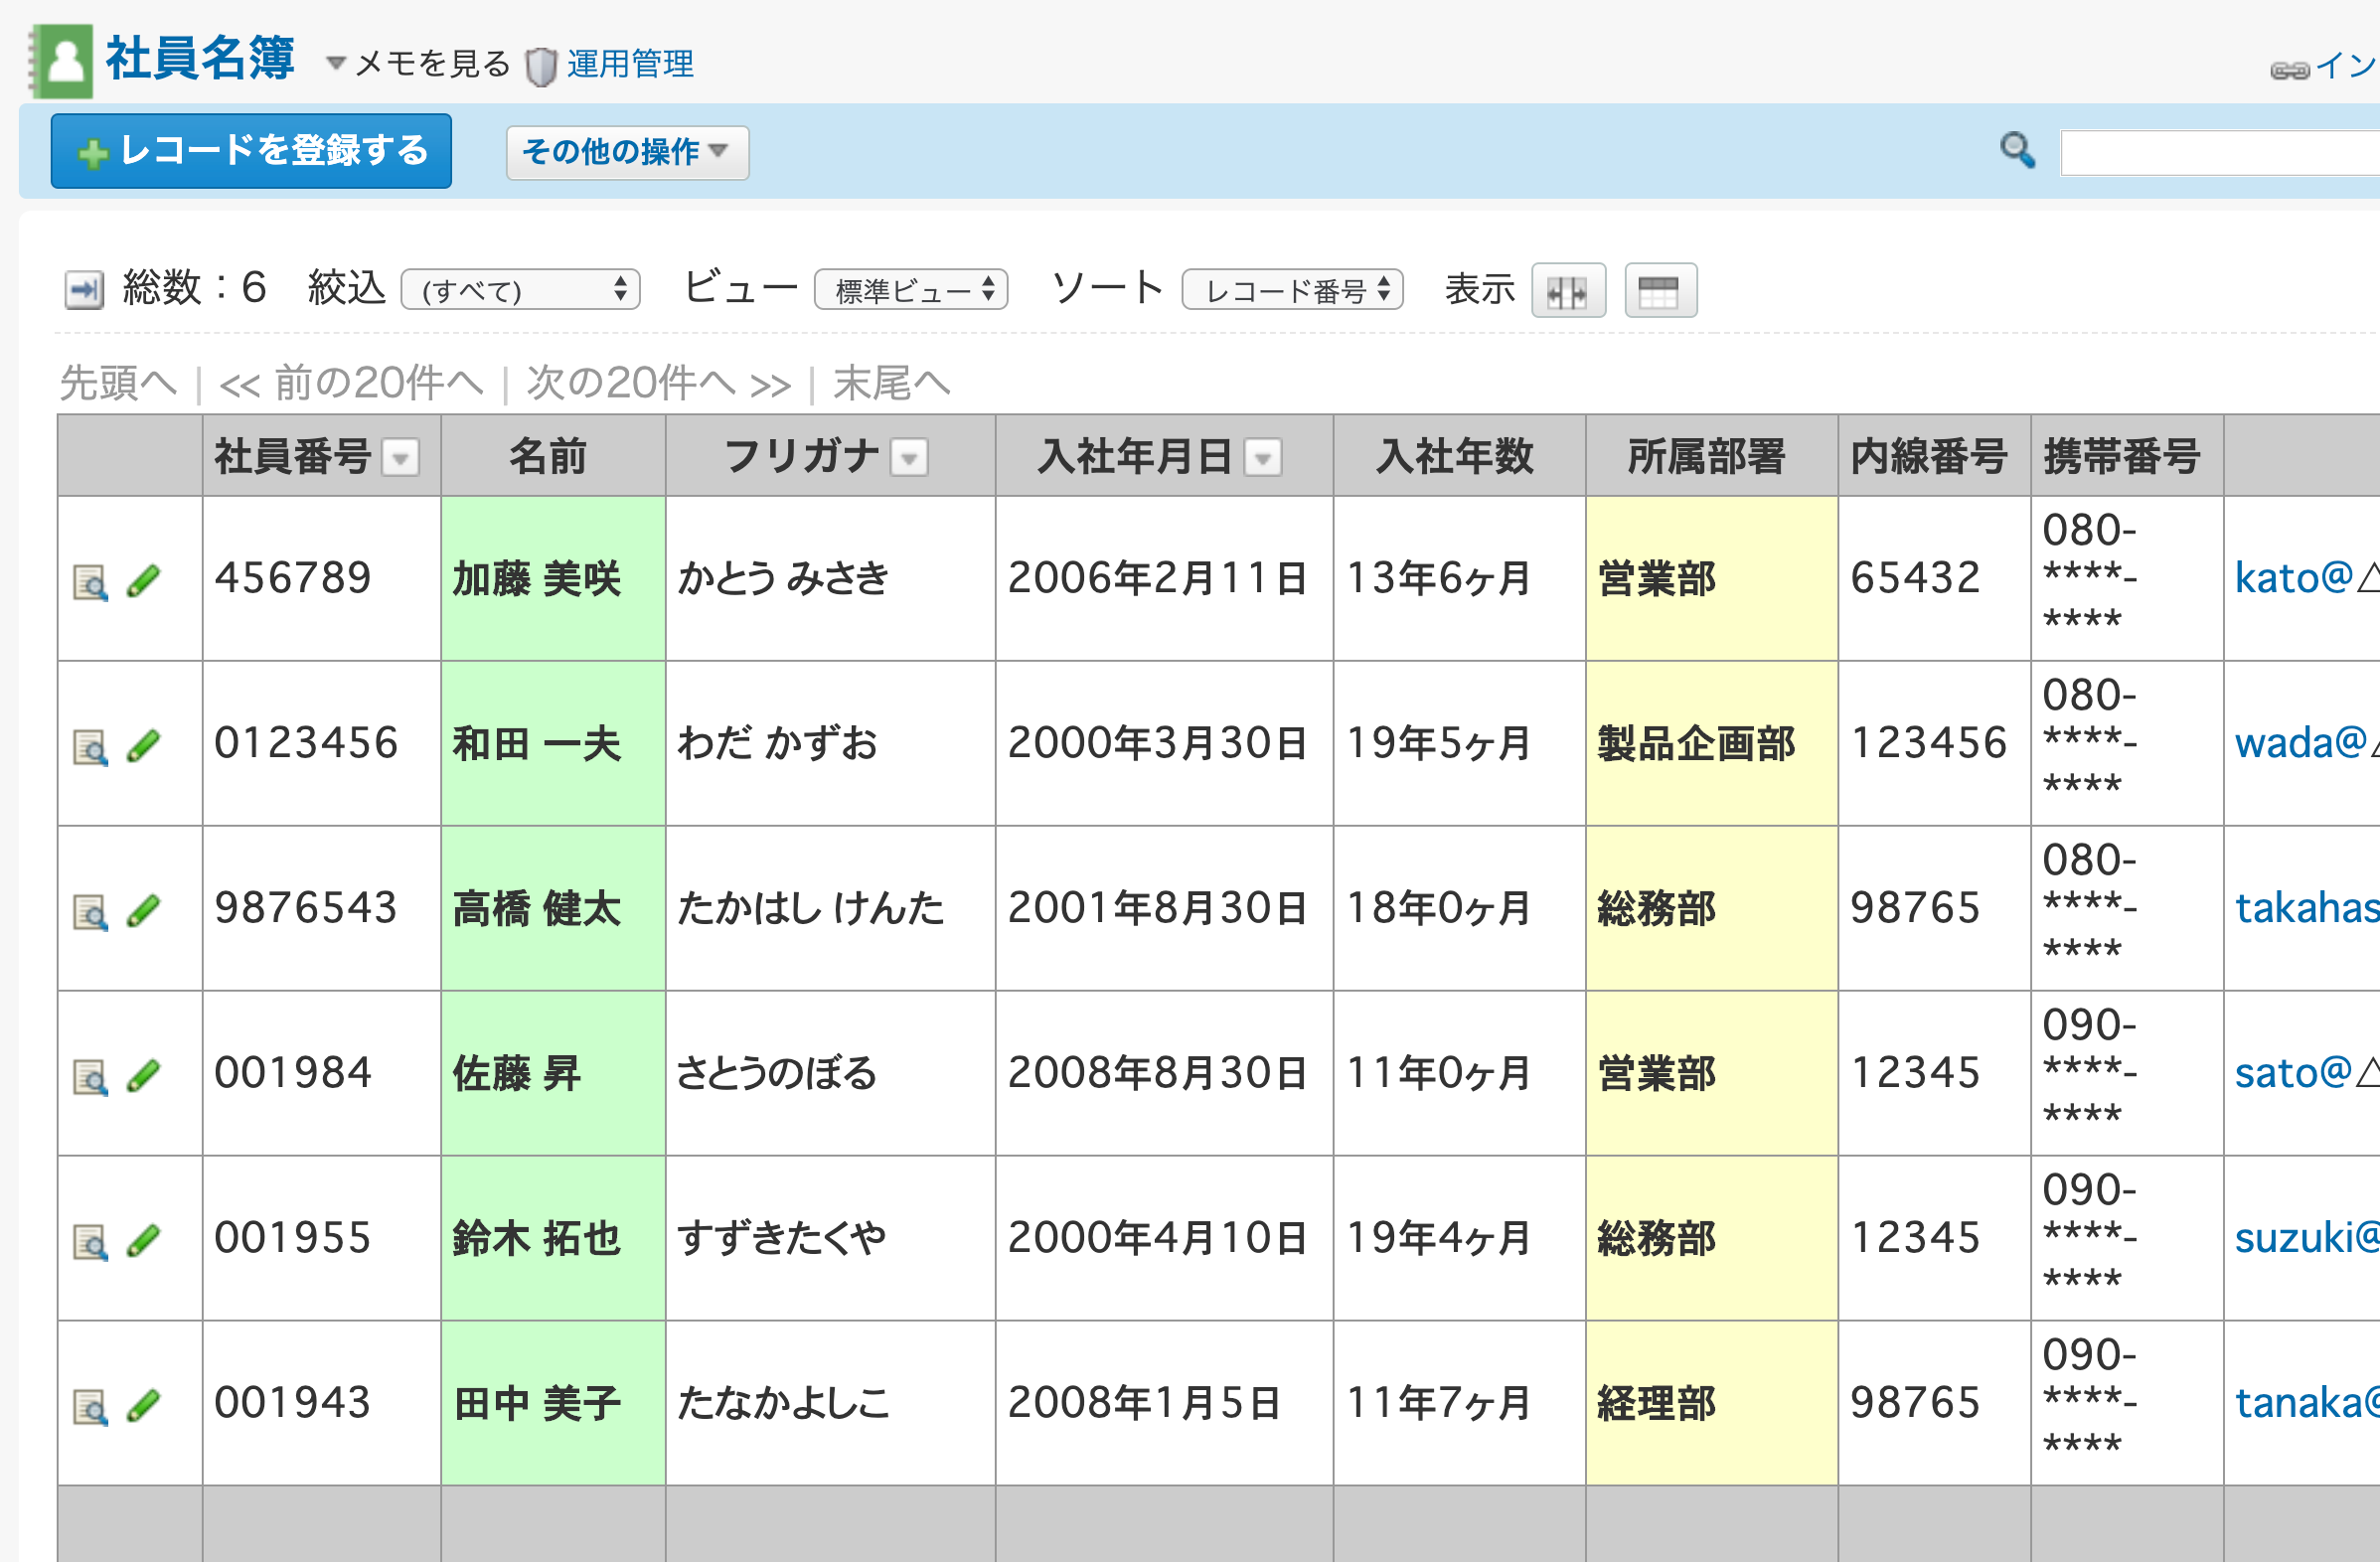2380x1562 pixels.
Task: Select the かとう みさき furigana cell
Action: (x=830, y=579)
